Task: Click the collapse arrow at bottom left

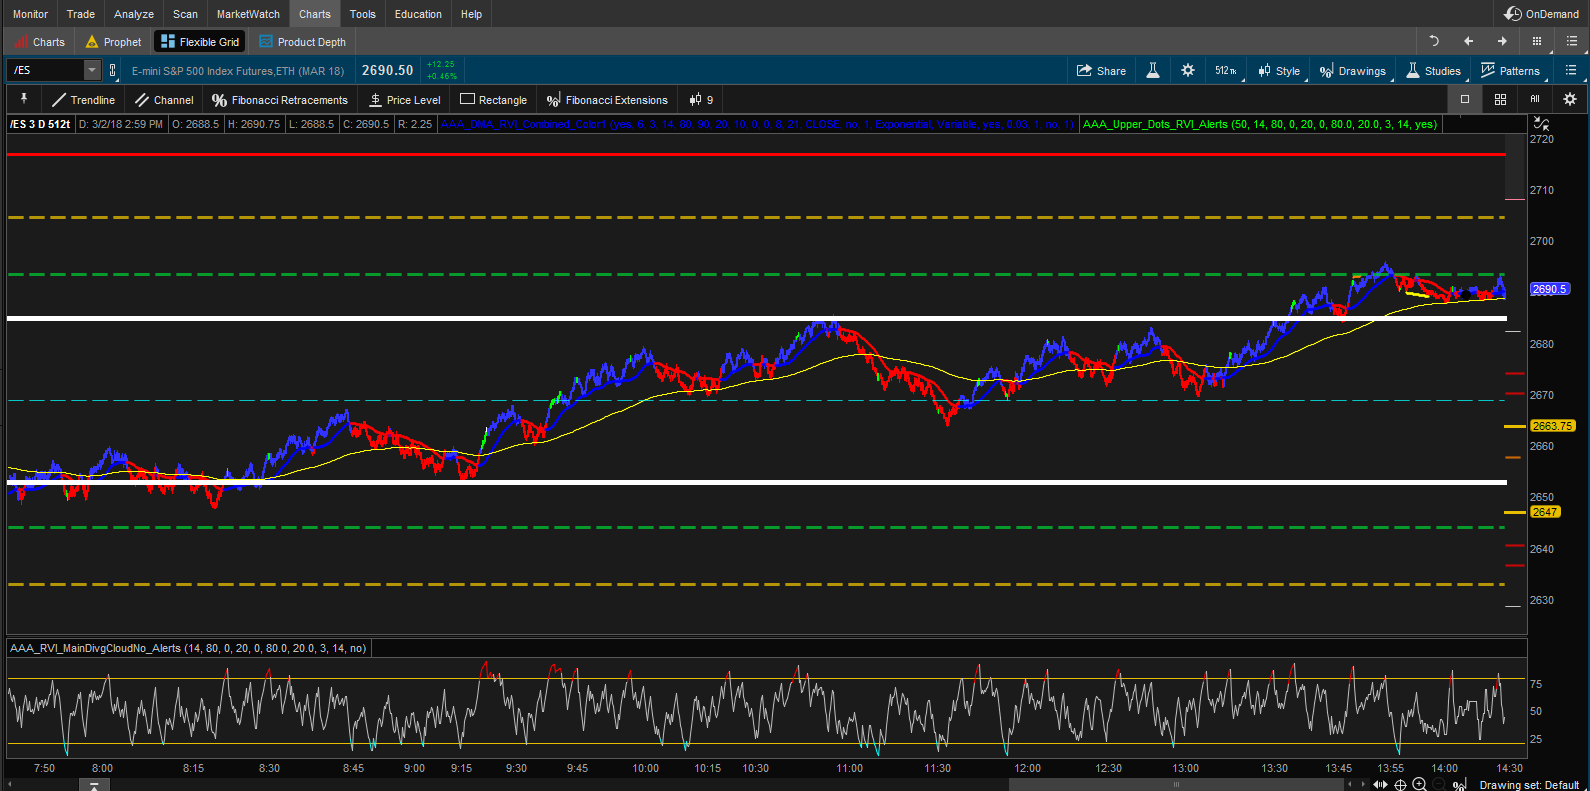Action: (94, 786)
